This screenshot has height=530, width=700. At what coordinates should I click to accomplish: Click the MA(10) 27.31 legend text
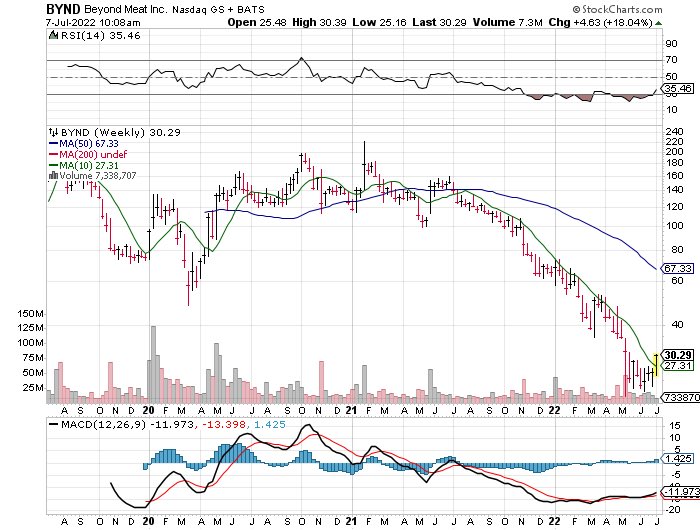pyautogui.click(x=89, y=165)
